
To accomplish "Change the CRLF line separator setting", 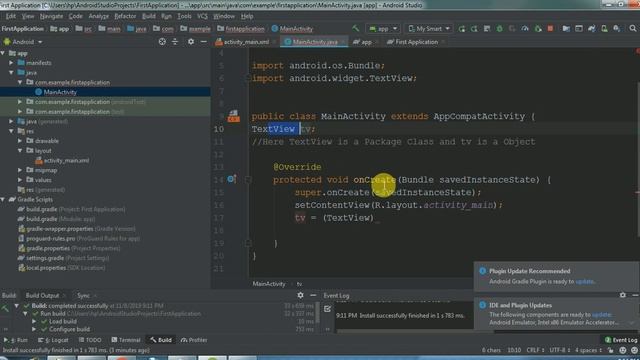I will point(535,350).
